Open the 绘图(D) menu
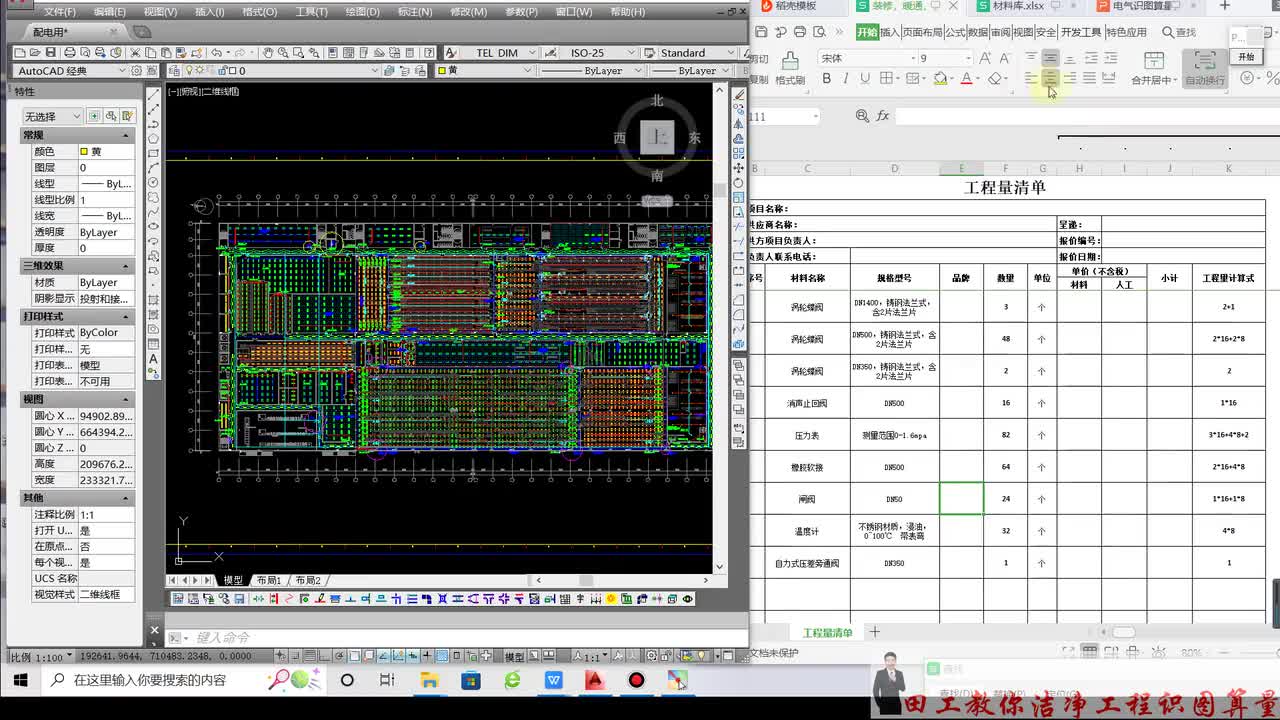This screenshot has height=720, width=1280. click(362, 12)
